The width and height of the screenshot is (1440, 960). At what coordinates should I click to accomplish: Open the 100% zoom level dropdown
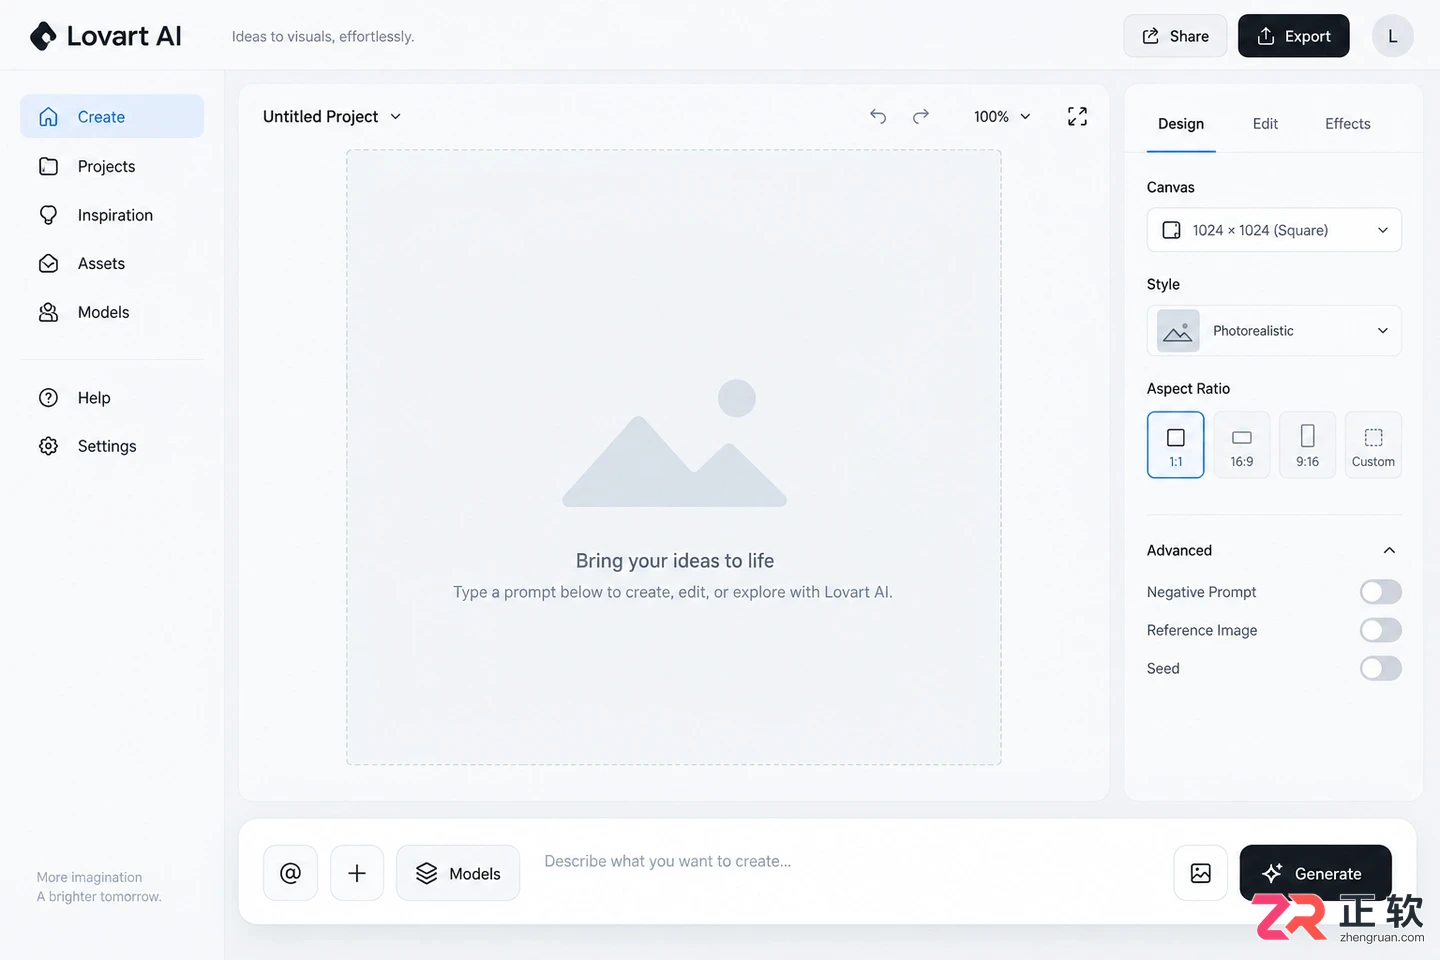click(1002, 117)
